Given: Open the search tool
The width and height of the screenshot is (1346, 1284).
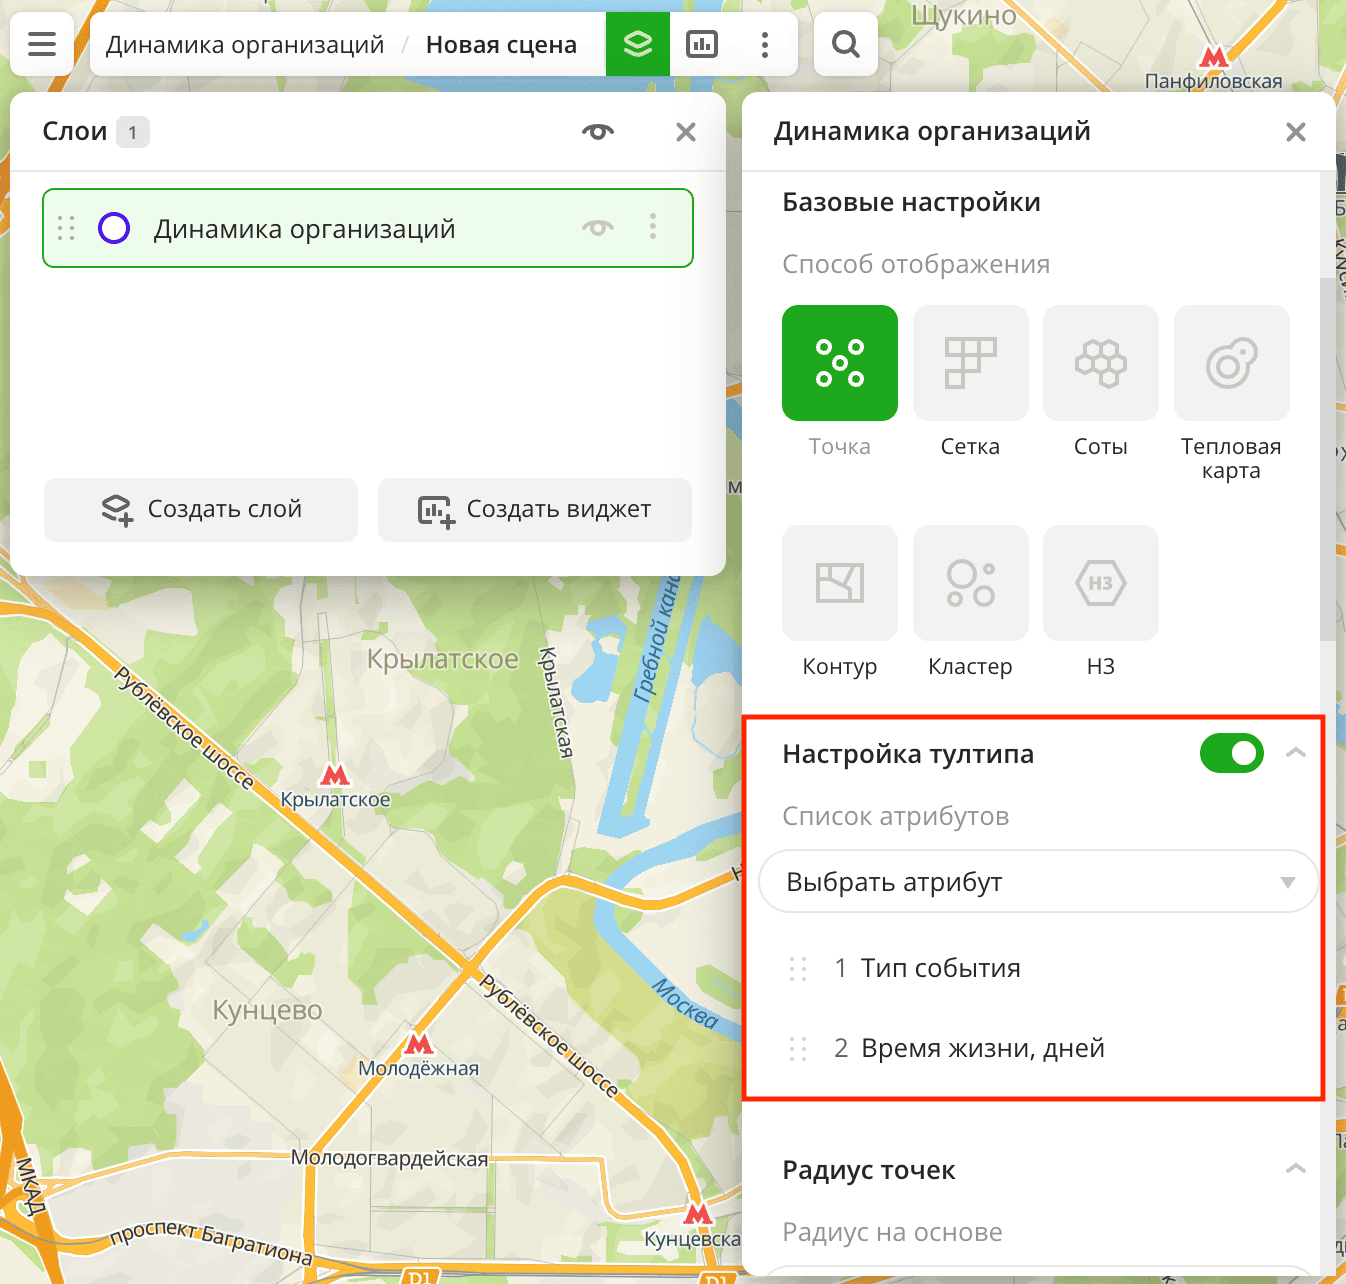Looking at the screenshot, I should [845, 44].
